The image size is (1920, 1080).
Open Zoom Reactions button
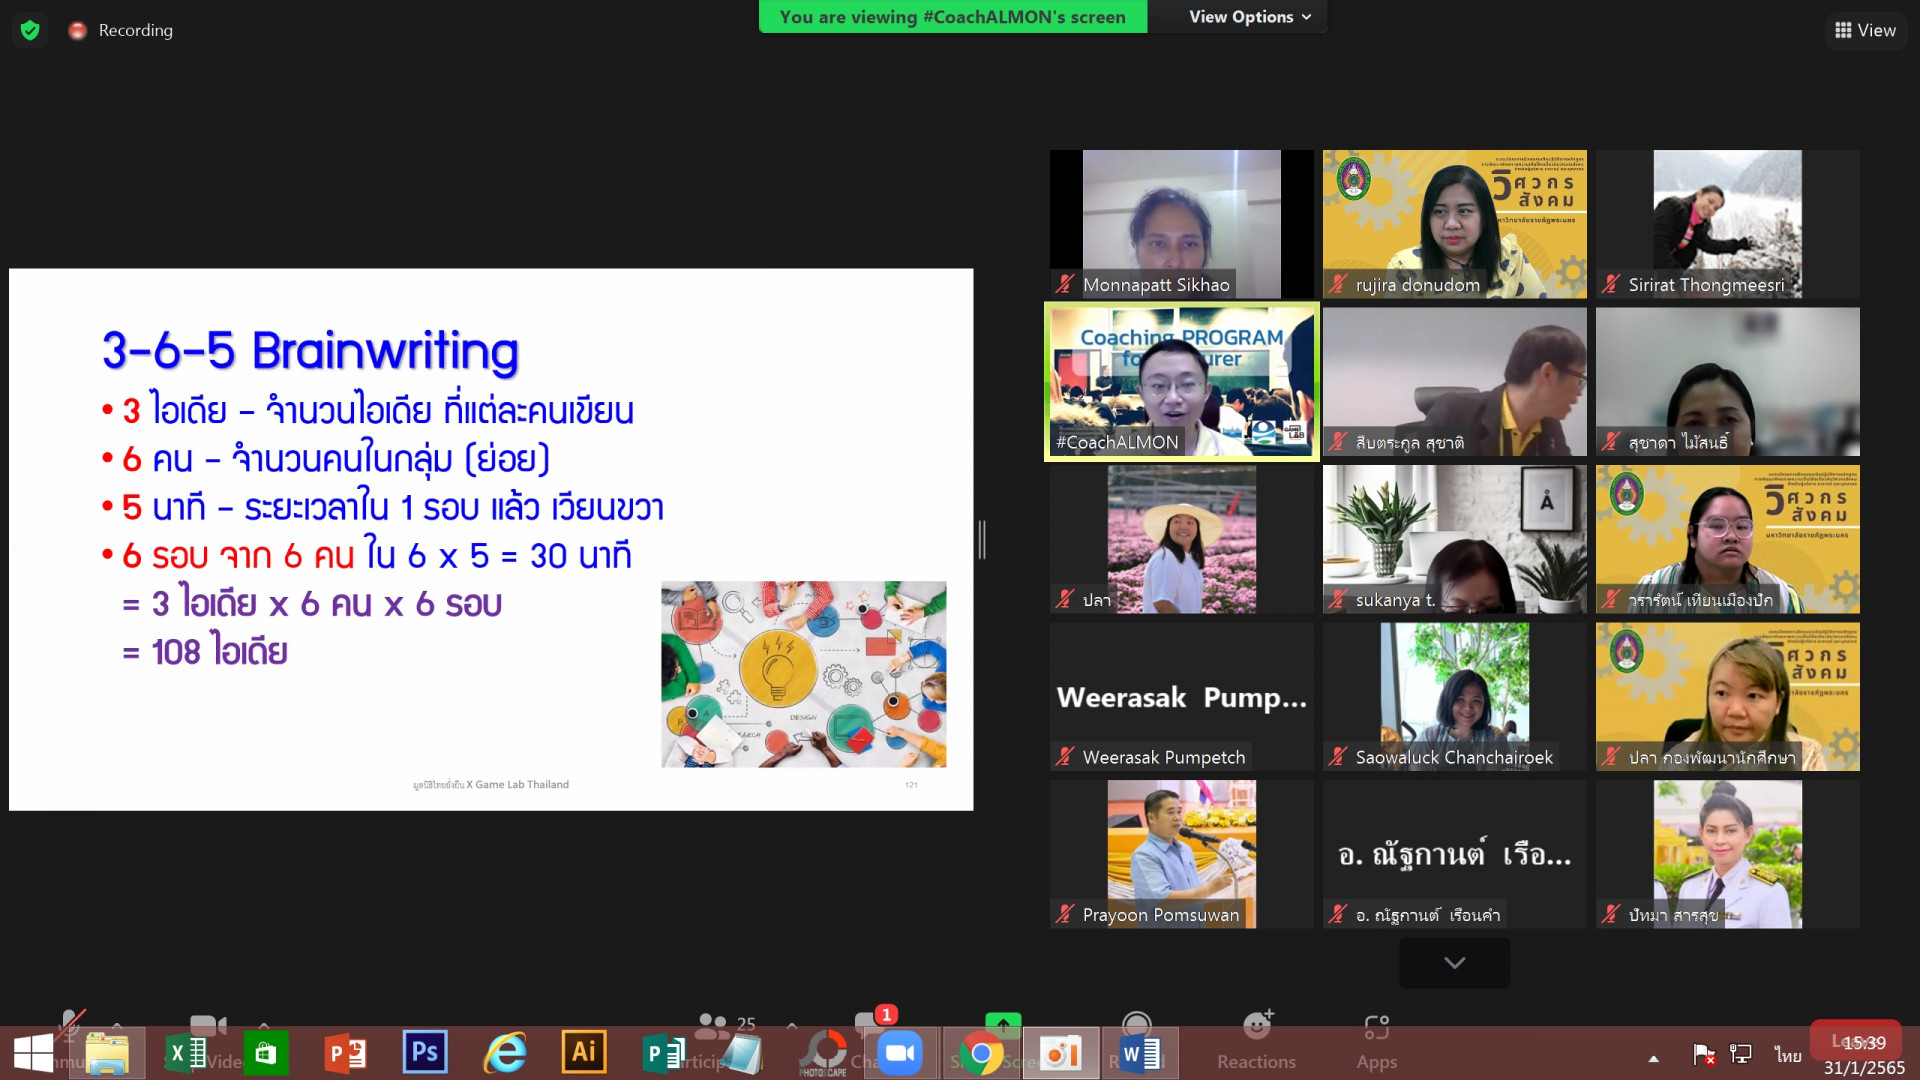tap(1256, 1041)
